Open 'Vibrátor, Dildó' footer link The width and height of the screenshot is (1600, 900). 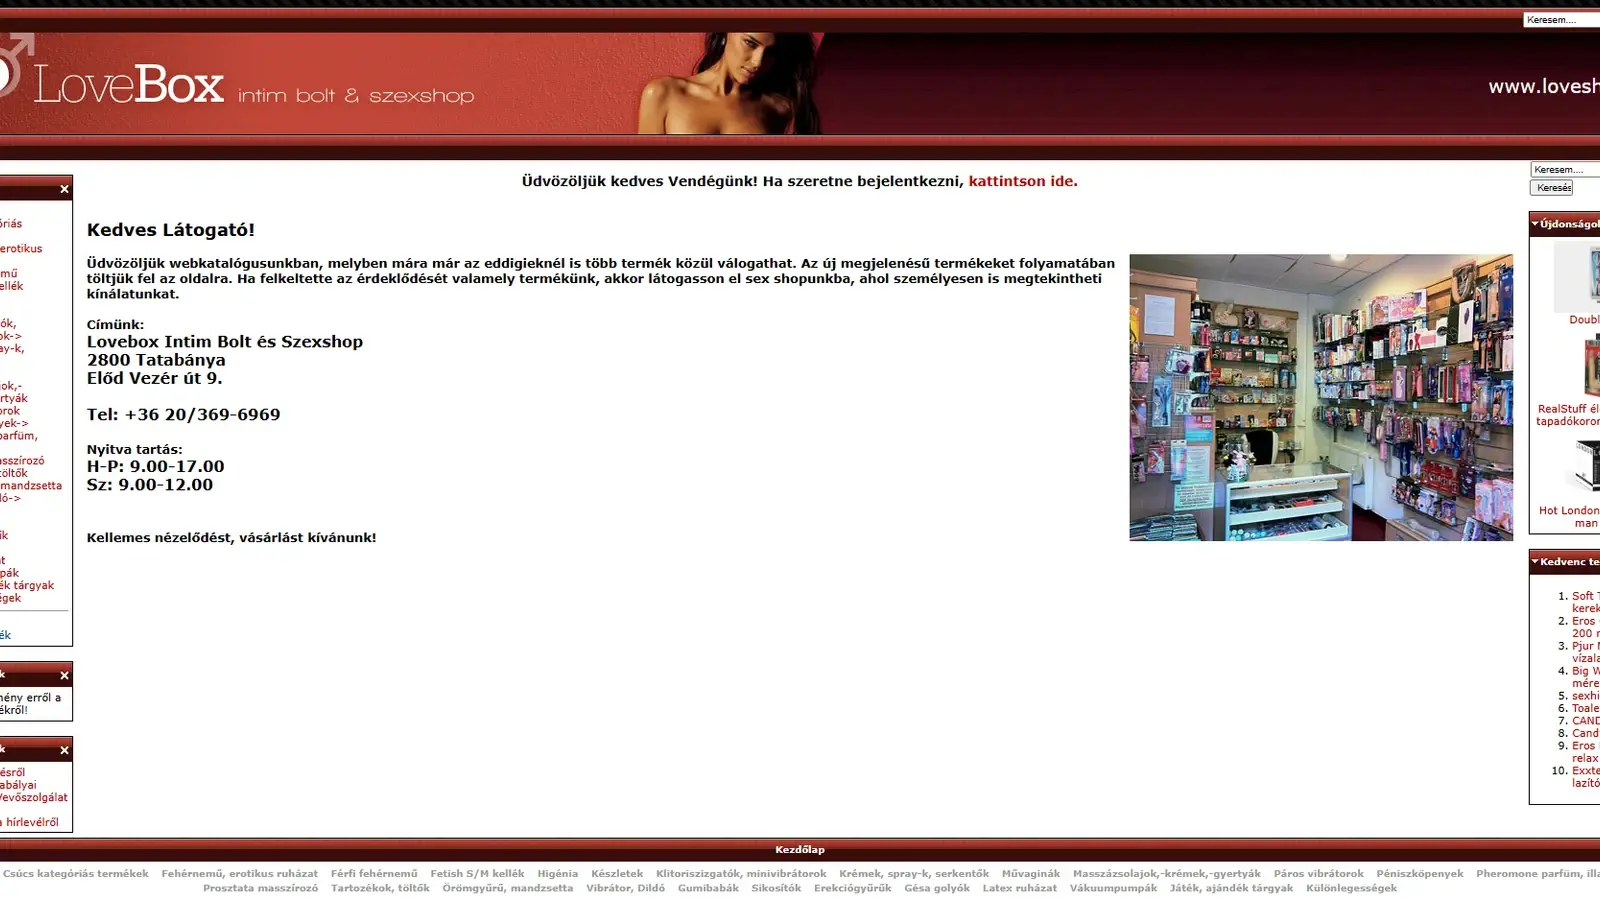tap(625, 888)
